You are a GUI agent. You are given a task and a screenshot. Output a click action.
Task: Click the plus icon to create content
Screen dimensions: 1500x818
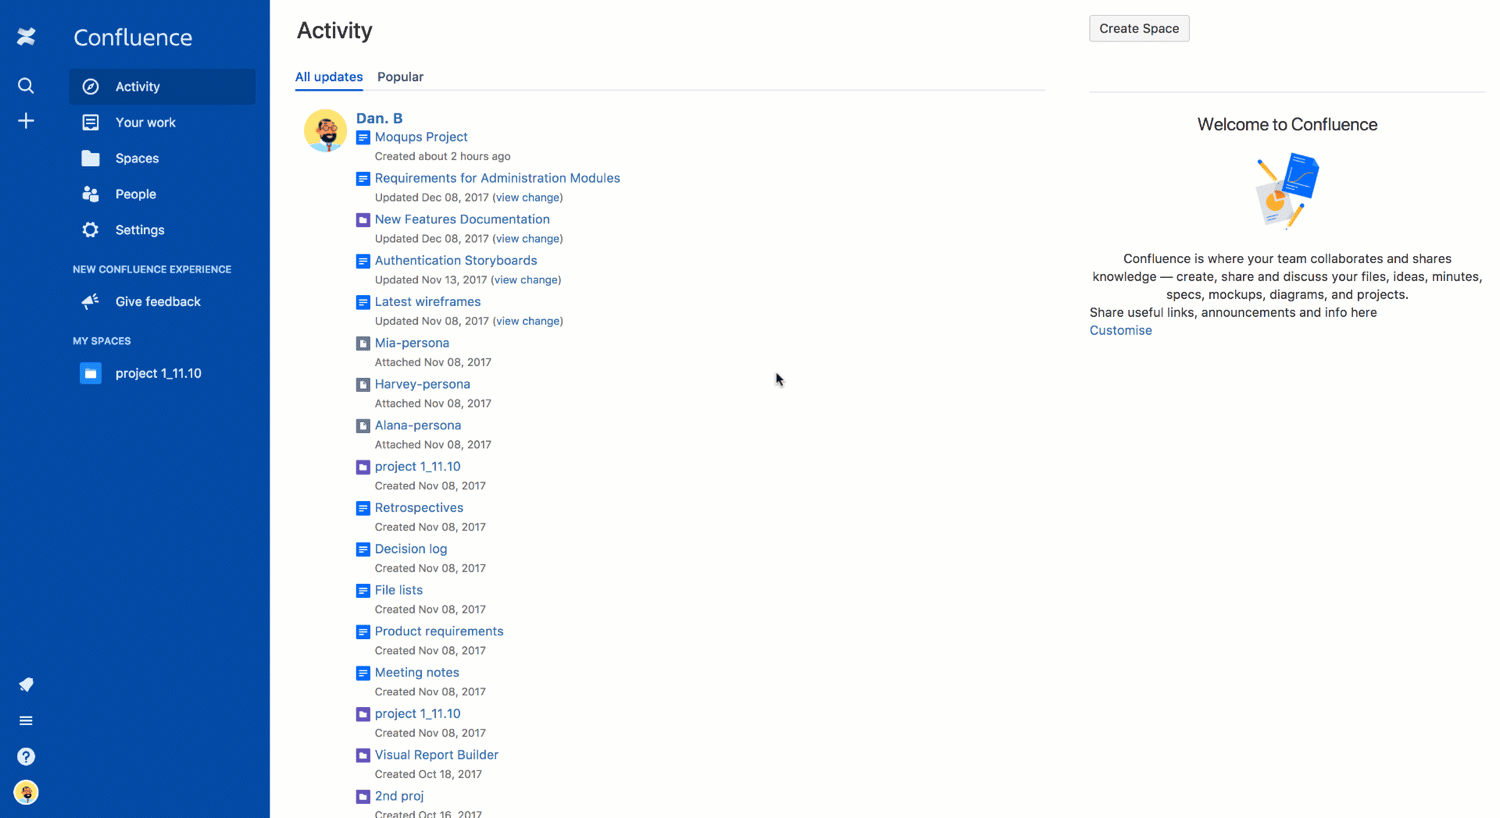point(26,121)
